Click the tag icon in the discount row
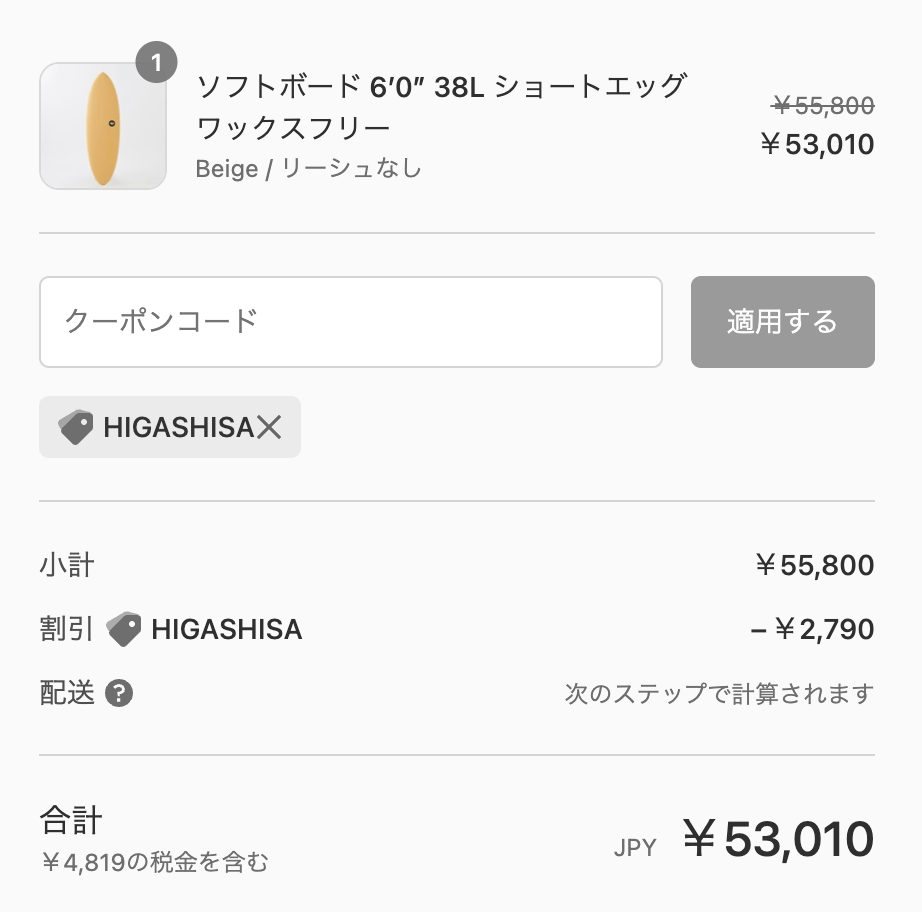Image resolution: width=922 pixels, height=912 pixels. click(x=124, y=629)
